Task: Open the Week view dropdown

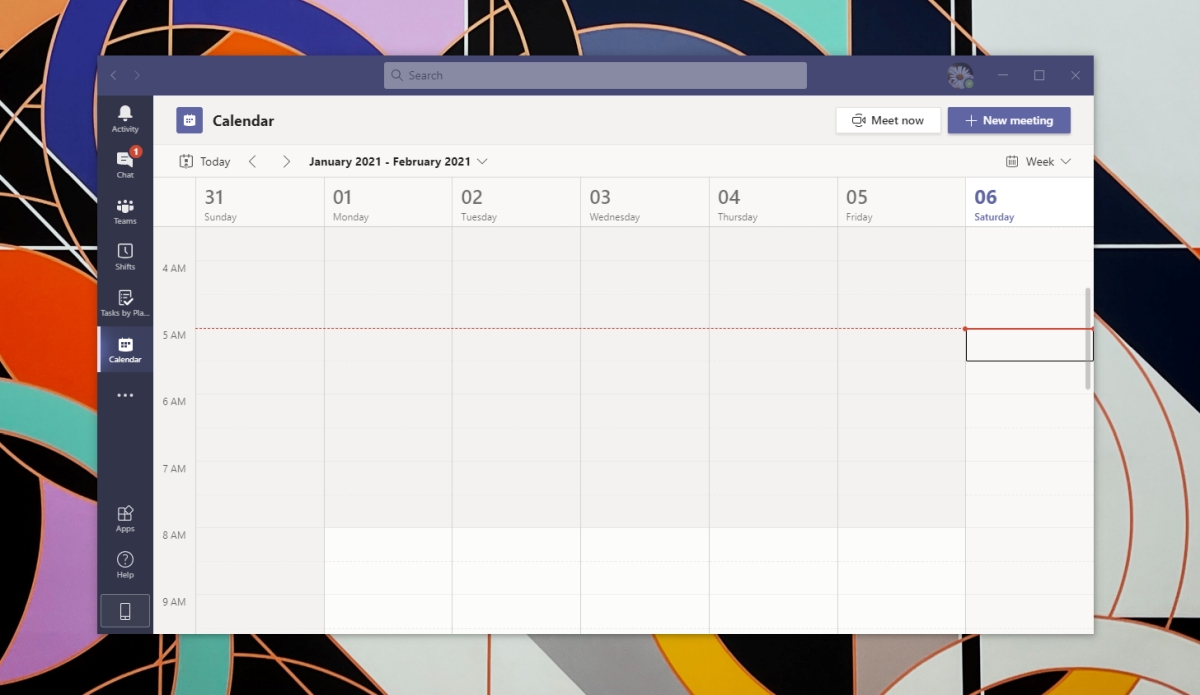Action: click(1038, 161)
